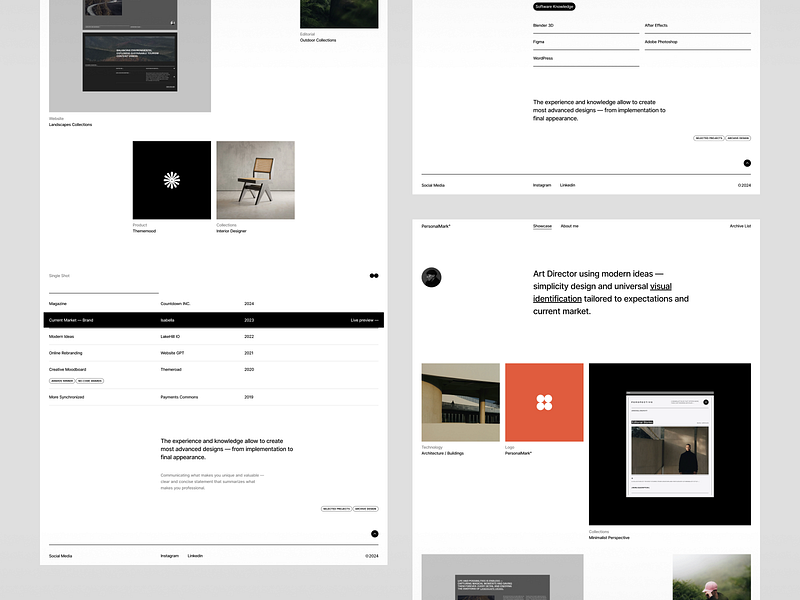Open the orange PersonalMark* logo thumbnail
800x600 pixels.
click(x=544, y=402)
